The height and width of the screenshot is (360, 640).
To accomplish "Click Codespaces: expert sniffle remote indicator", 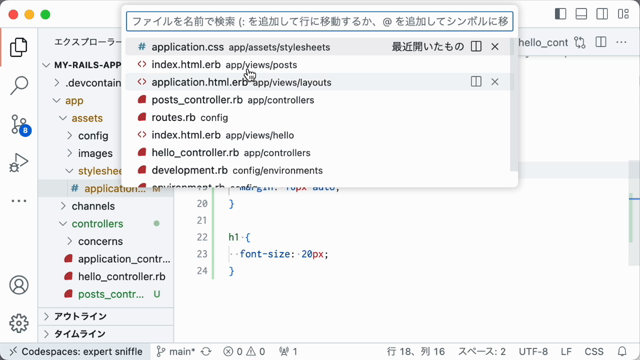I will [76, 351].
